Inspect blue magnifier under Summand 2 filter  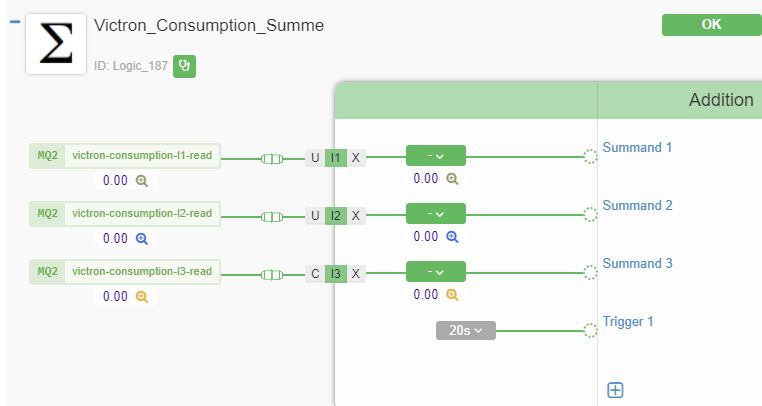452,237
